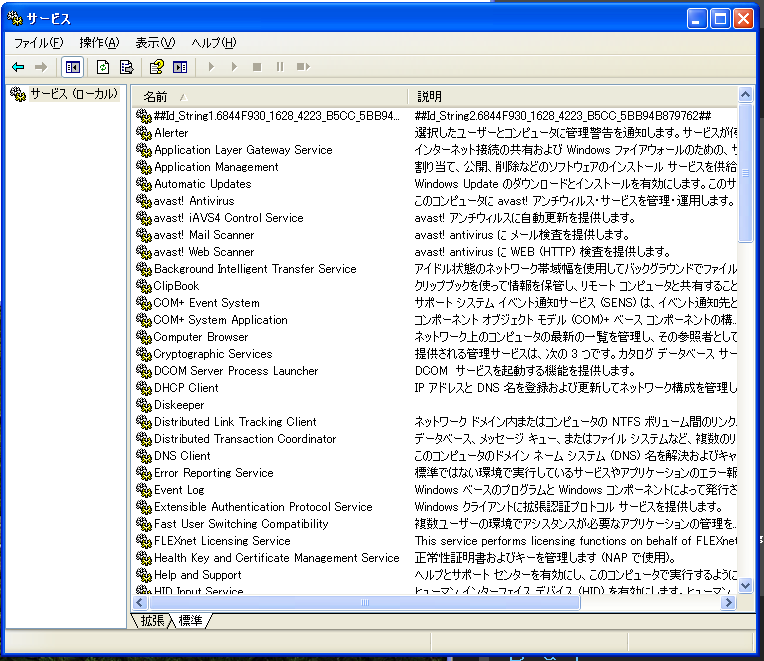764x661 pixels.
Task: Select Application Layer Gateway Service
Action: pos(243,150)
